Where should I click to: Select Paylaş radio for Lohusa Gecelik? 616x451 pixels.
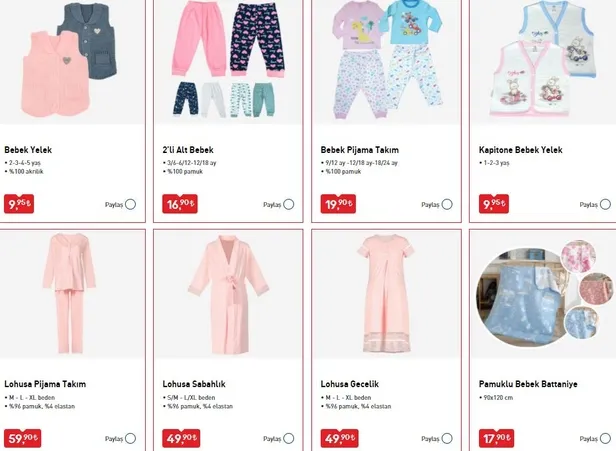(x=447, y=438)
